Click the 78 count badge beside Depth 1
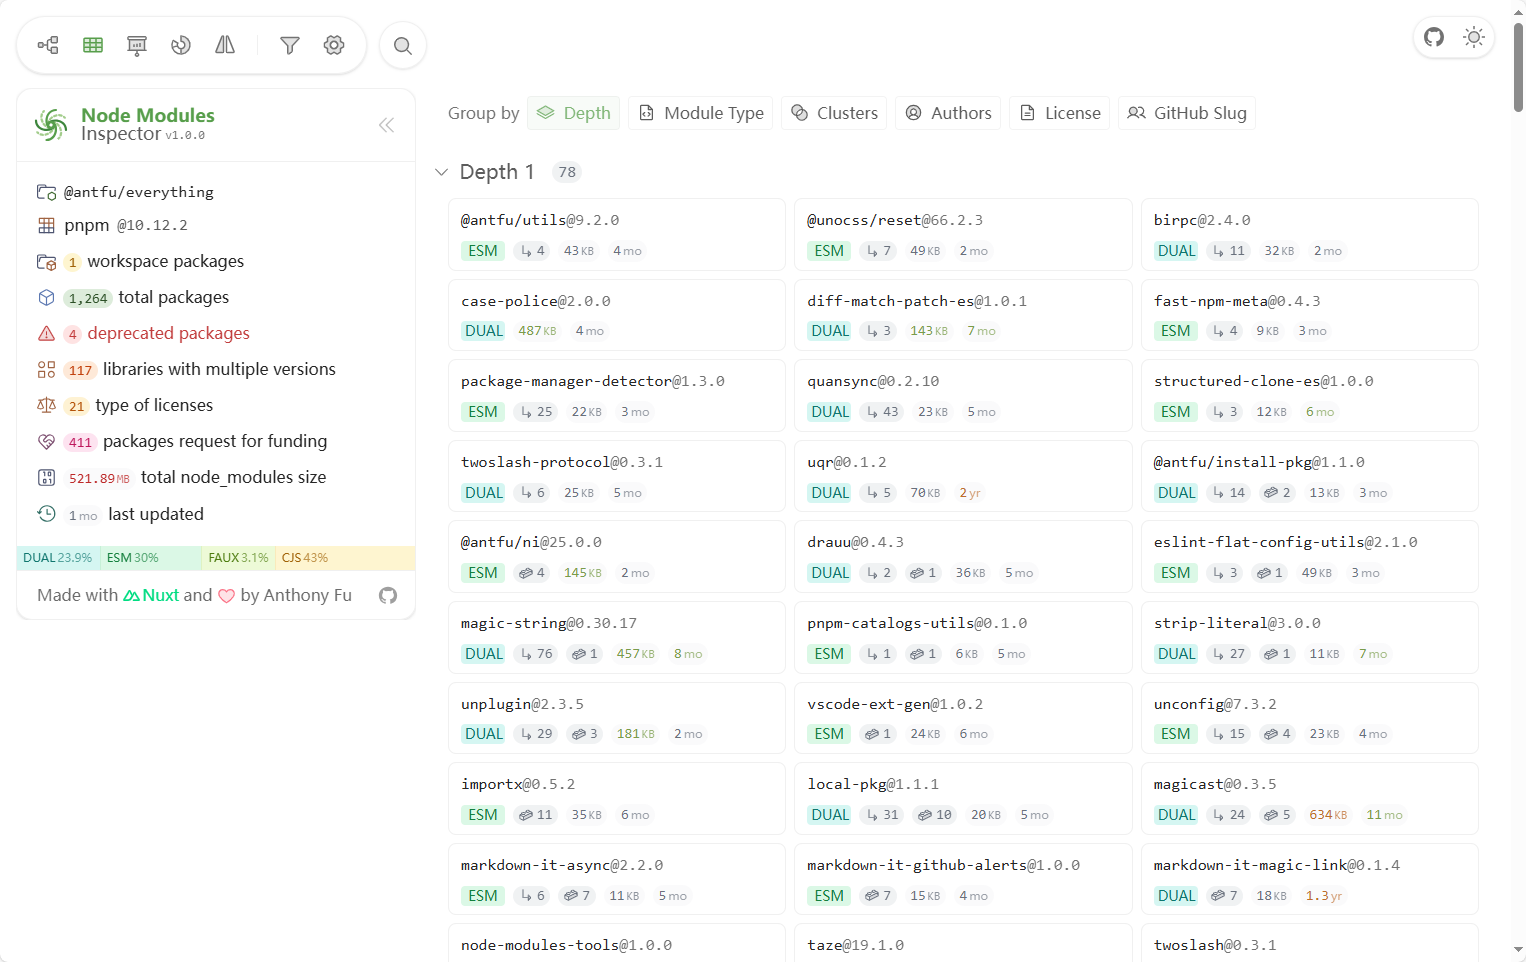This screenshot has width=1526, height=962. click(567, 172)
